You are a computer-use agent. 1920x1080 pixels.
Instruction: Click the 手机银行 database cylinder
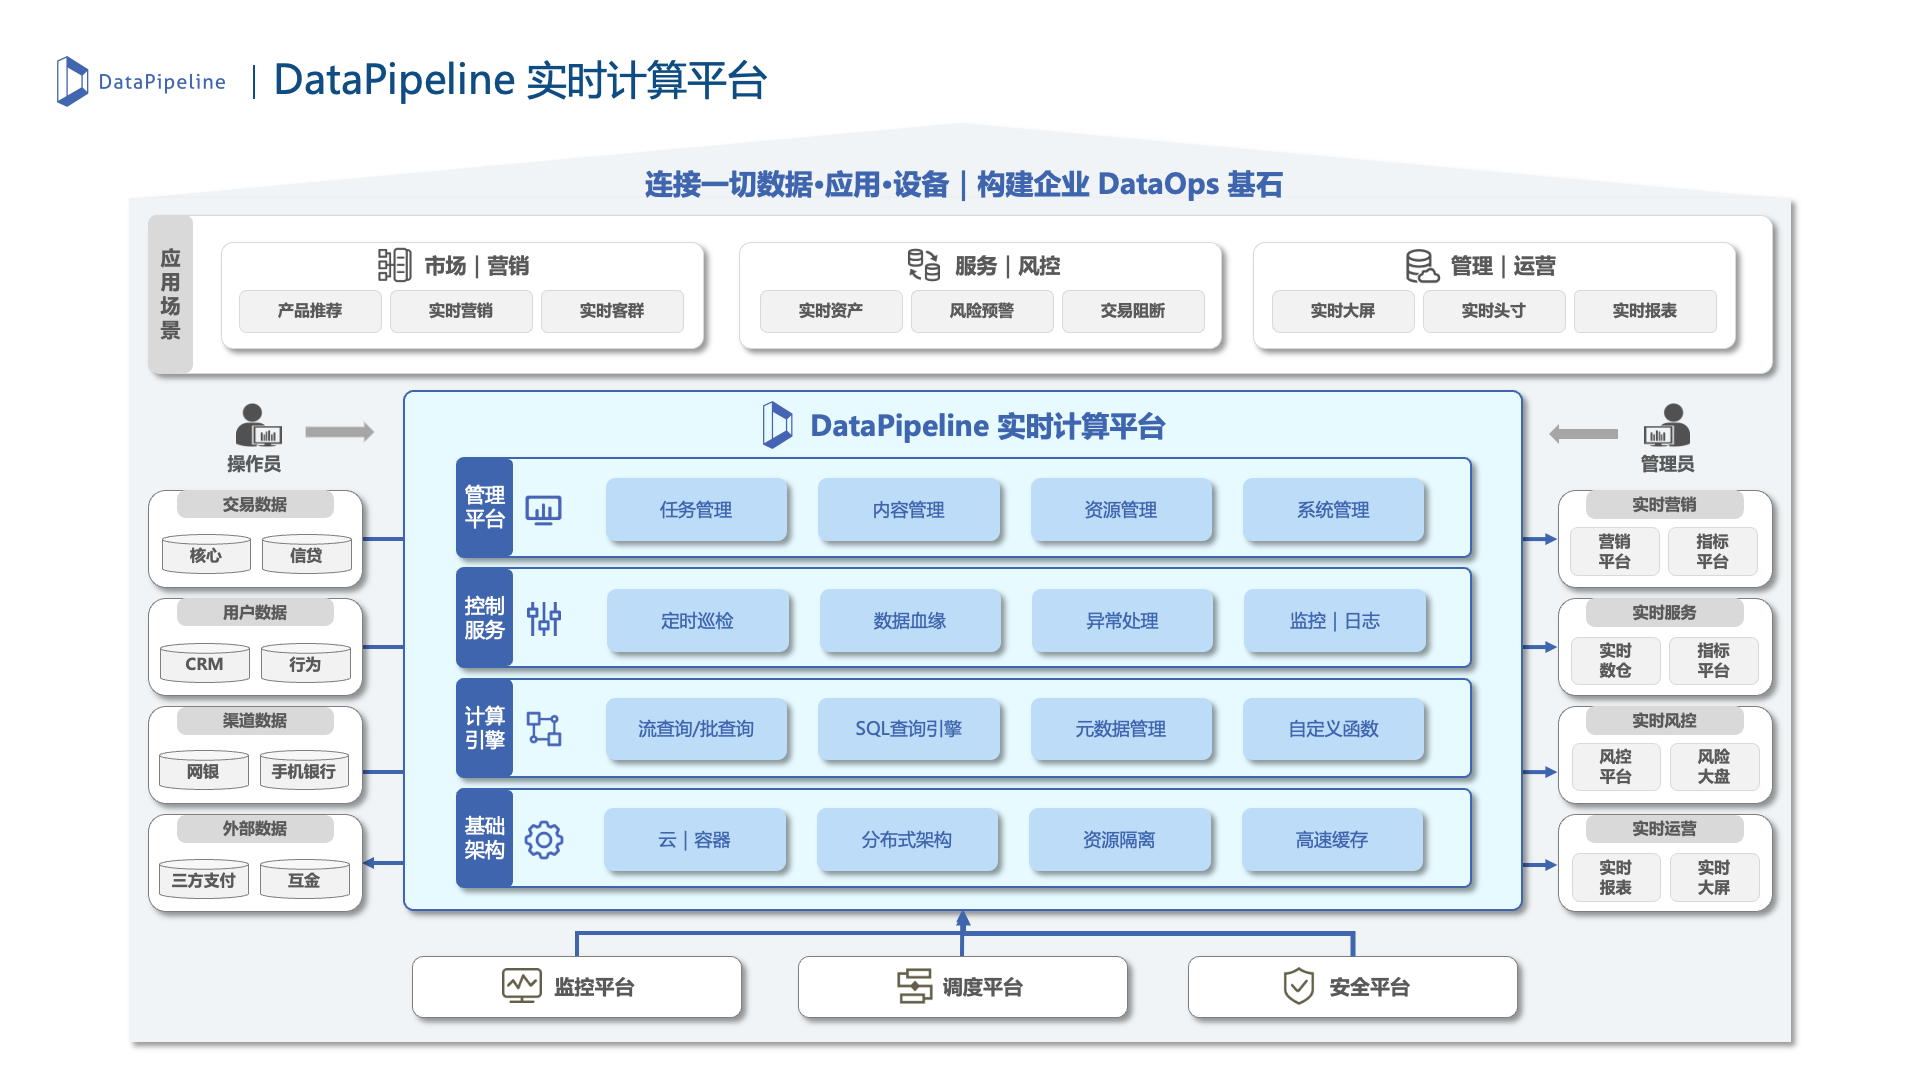[x=304, y=771]
